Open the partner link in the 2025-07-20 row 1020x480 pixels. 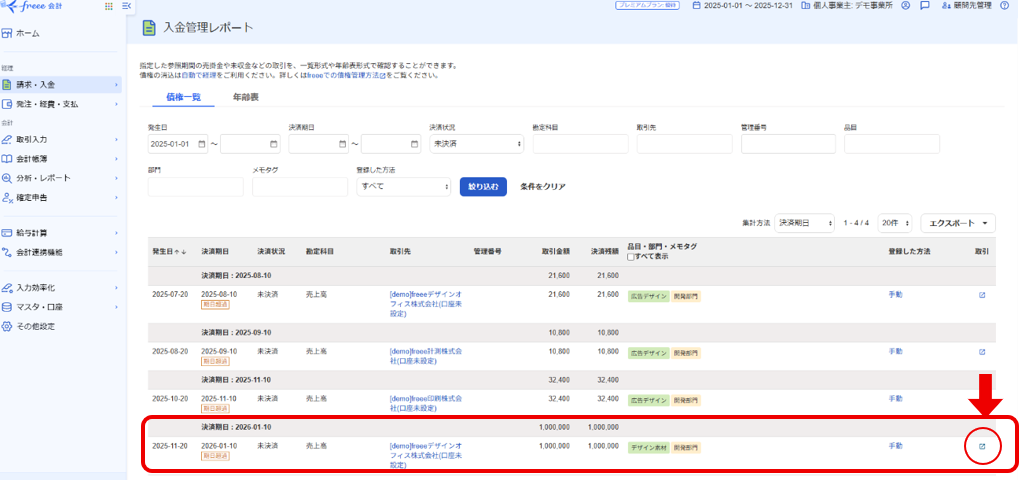point(426,304)
